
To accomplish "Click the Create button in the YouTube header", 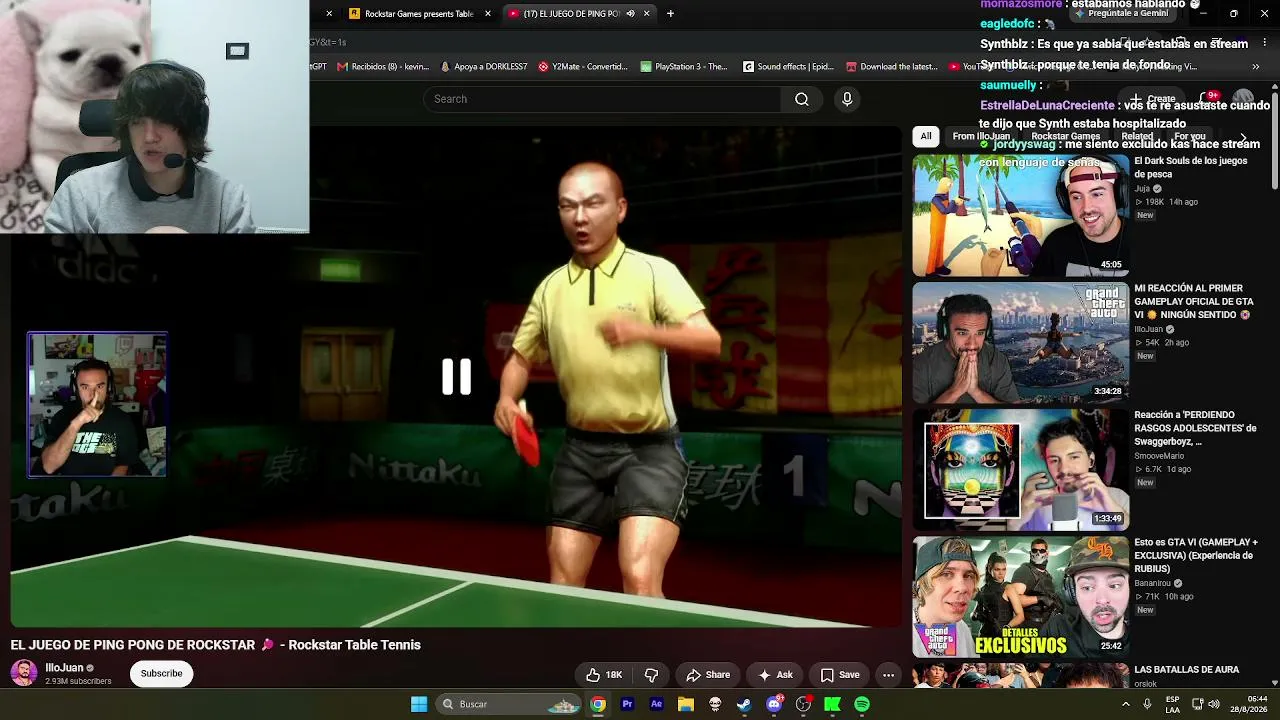I will pos(1152,99).
